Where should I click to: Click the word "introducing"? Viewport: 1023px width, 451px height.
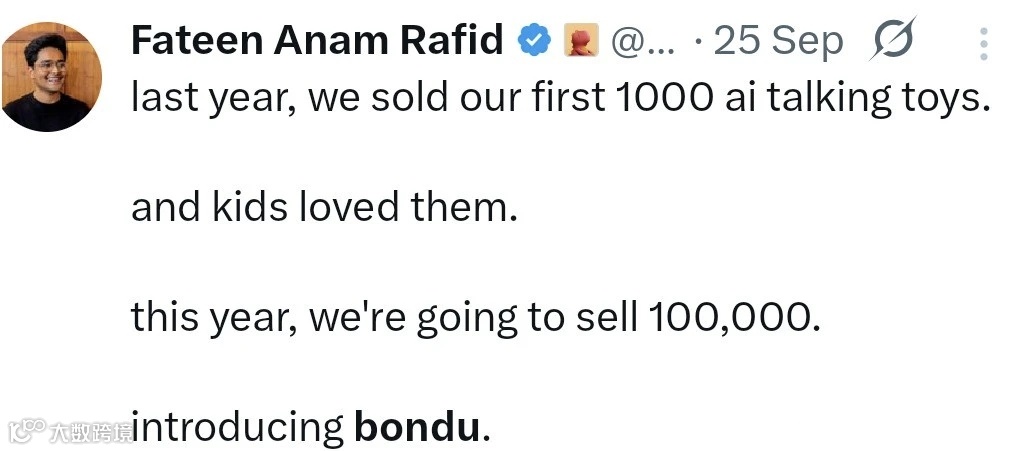coord(237,429)
